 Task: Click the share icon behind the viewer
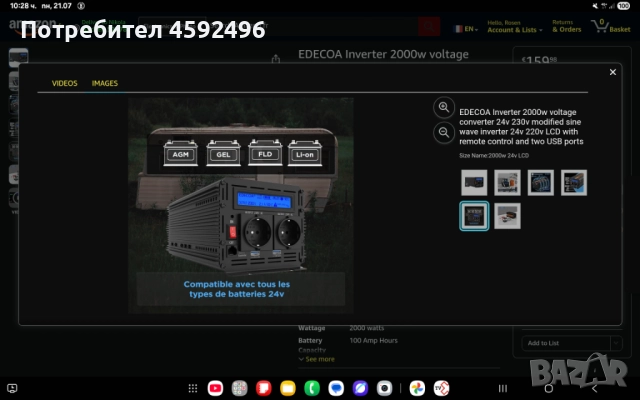coord(276,59)
